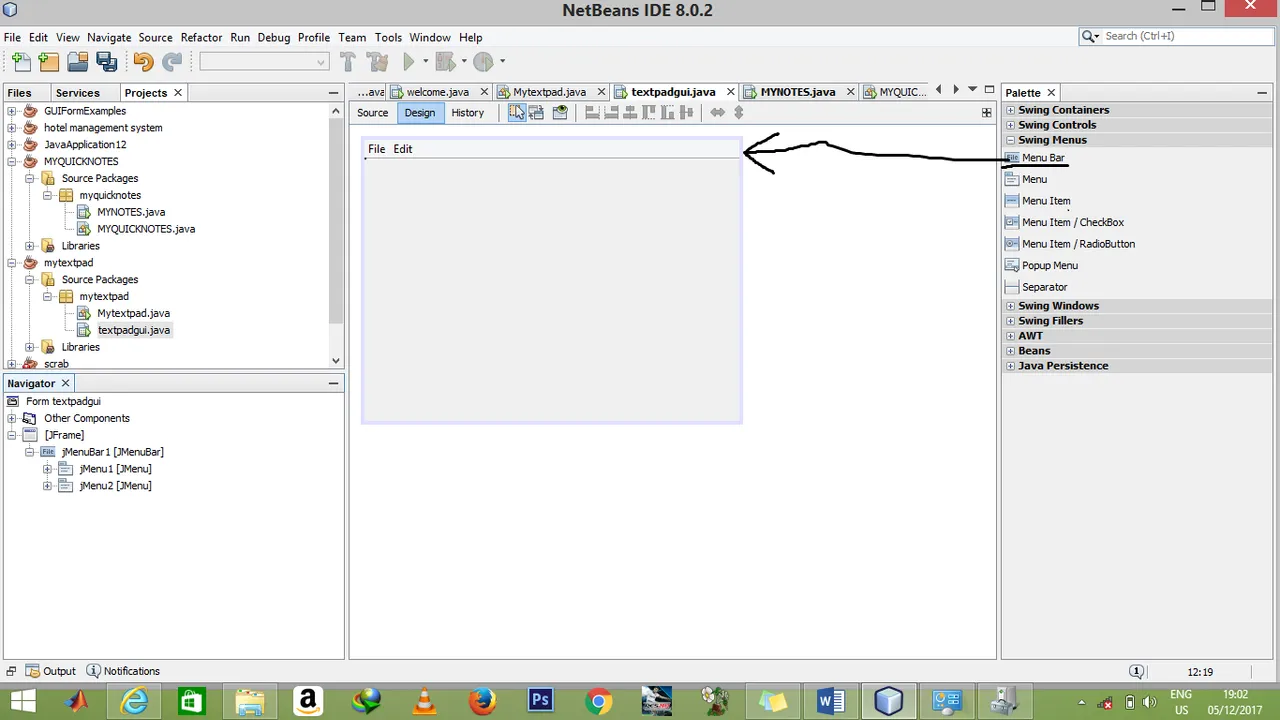
Task: Open the Output window button
Action: tap(51, 671)
